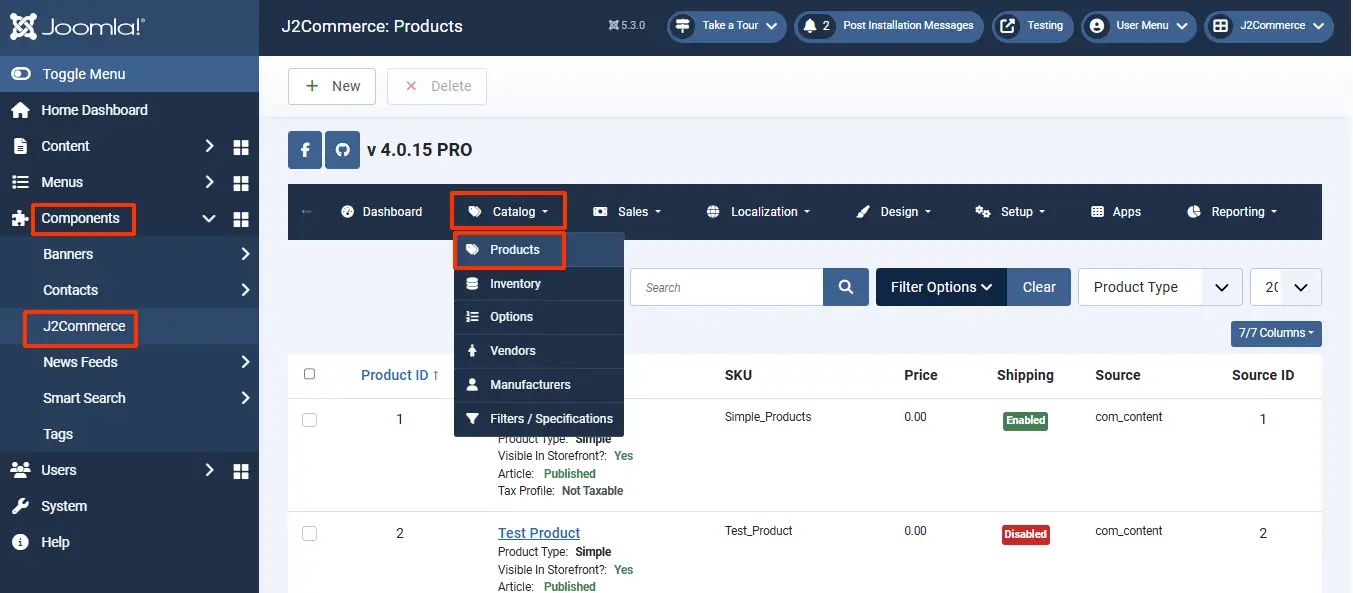Expand the Menus sidebar section

(x=209, y=182)
